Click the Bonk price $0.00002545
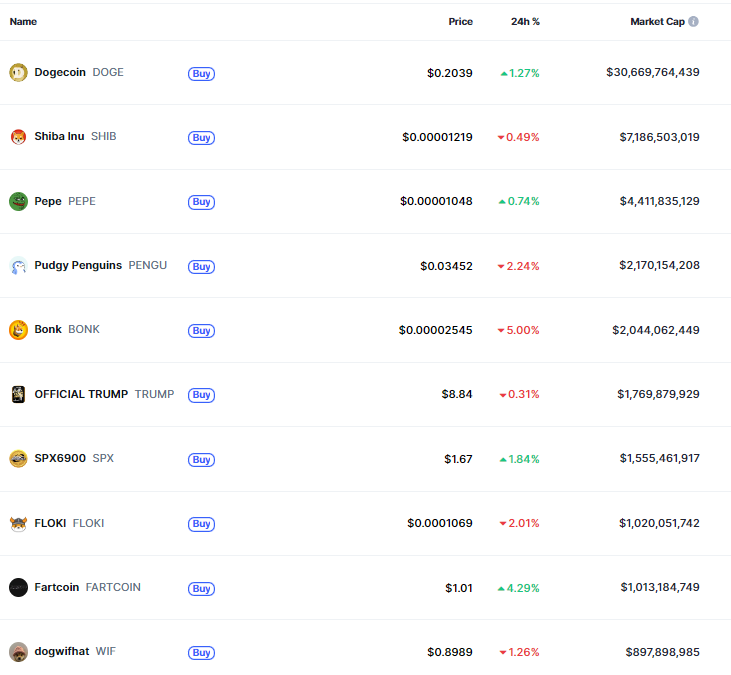The width and height of the screenshot is (731, 675). (x=435, y=331)
